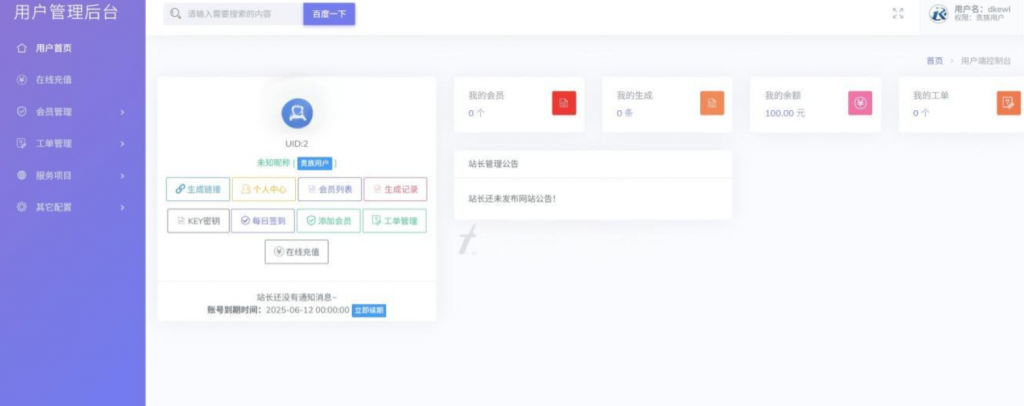This screenshot has width=1024, height=406.
Task: Click the orange 我的工单 card icon
Action: [1008, 103]
